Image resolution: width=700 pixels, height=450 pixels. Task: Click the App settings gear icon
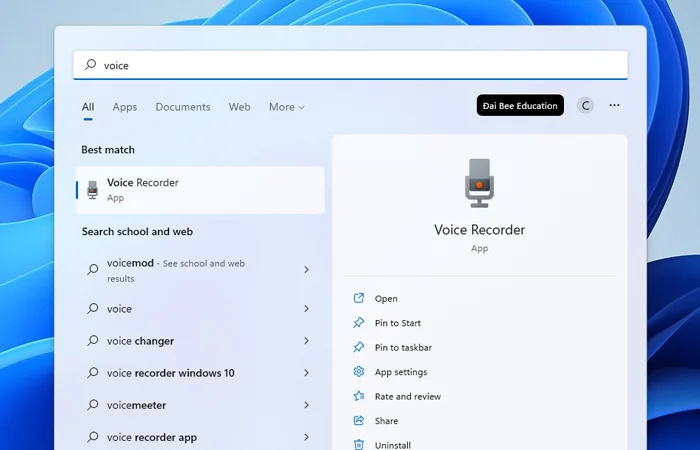[x=359, y=372]
